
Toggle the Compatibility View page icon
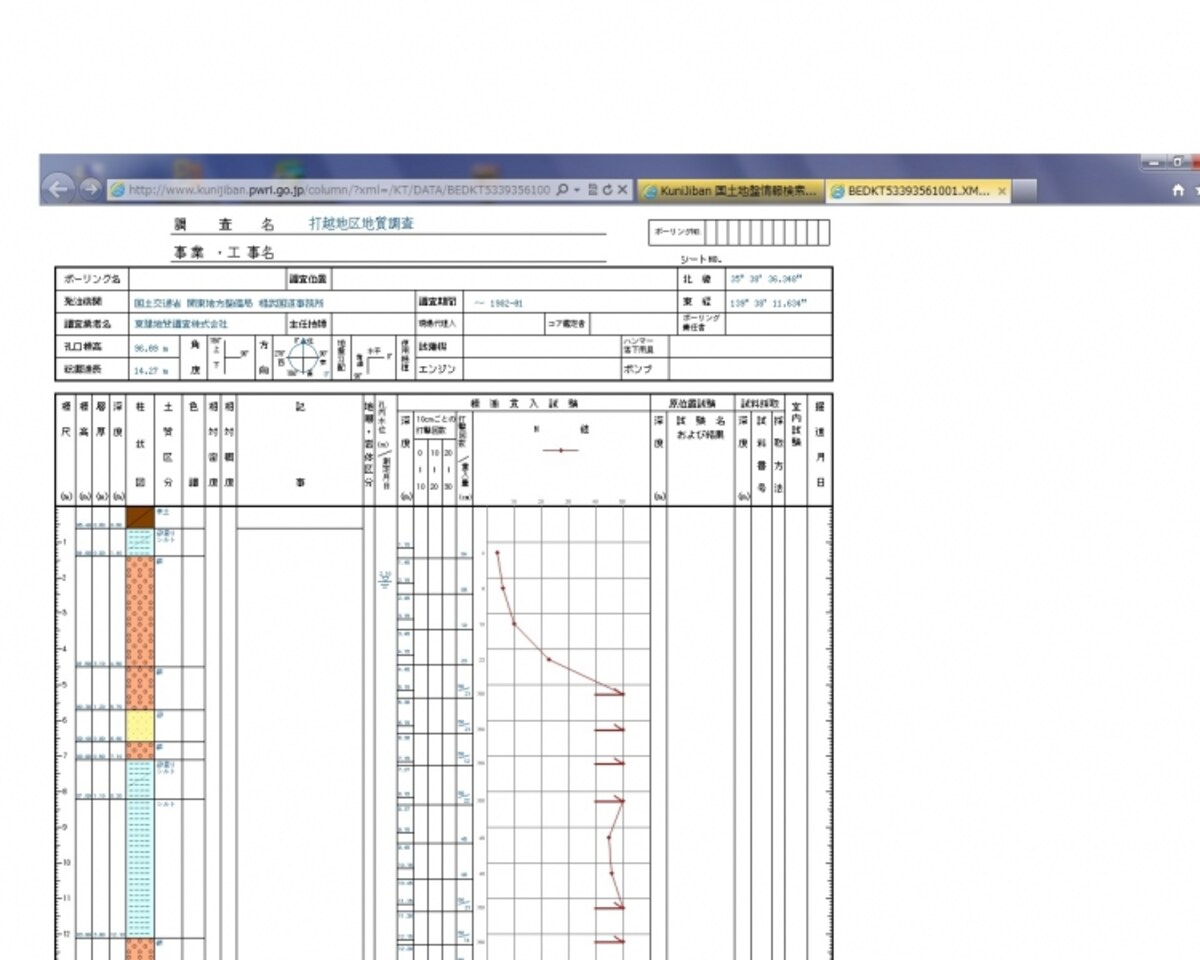click(x=592, y=189)
